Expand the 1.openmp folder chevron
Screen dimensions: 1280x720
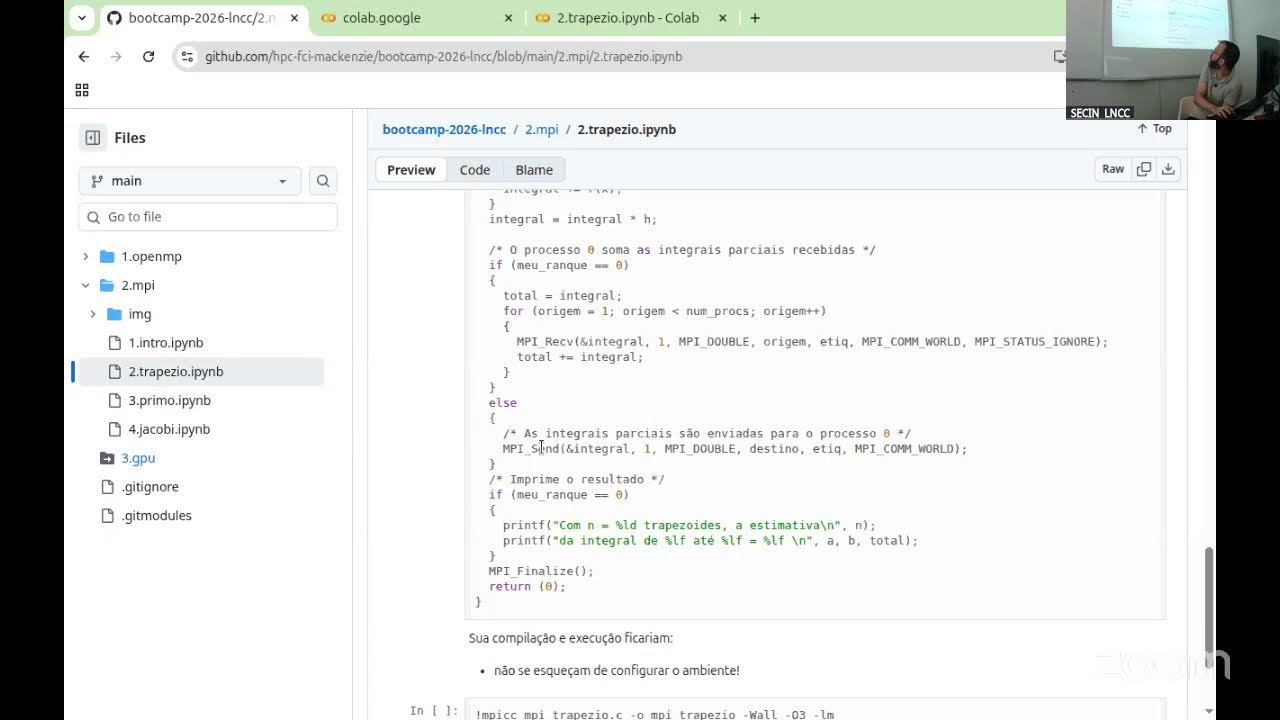[x=85, y=257]
